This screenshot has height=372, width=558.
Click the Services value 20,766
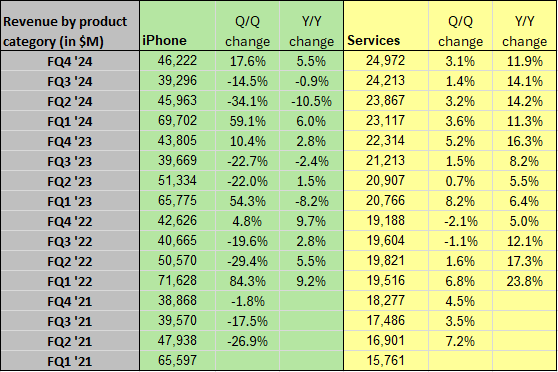tap(386, 201)
